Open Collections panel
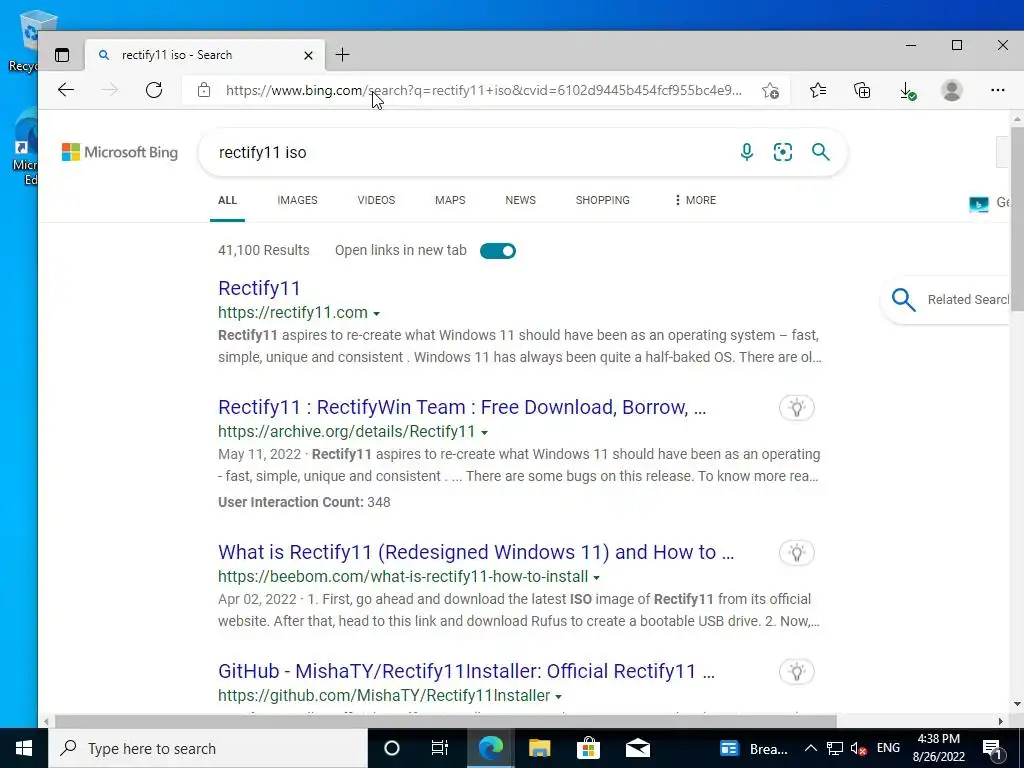Screen dimensions: 1024x768 click(x=862, y=90)
